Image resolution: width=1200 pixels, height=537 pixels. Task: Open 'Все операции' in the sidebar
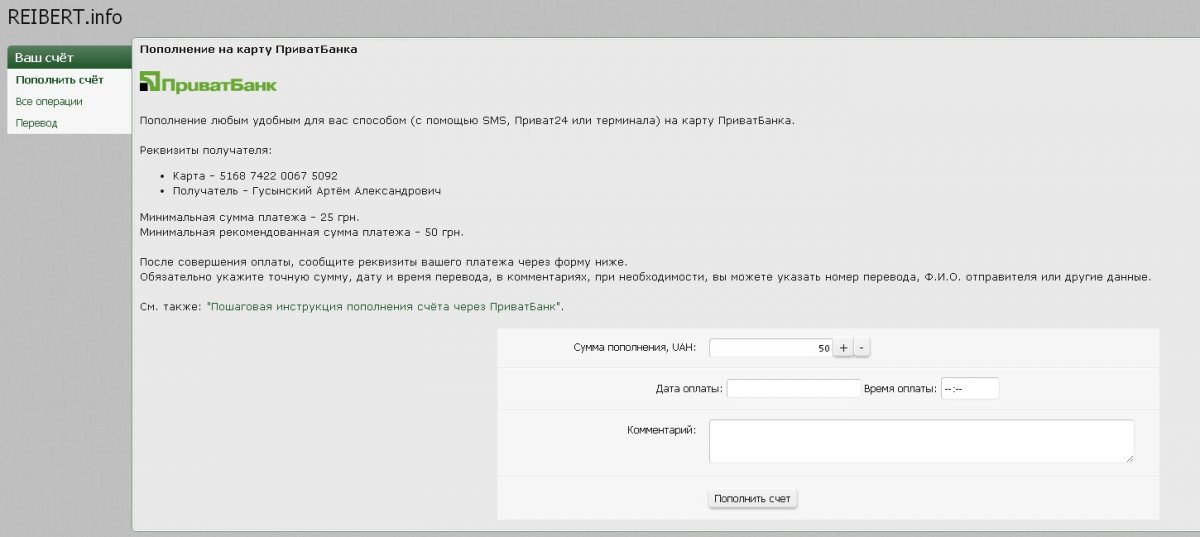49,102
